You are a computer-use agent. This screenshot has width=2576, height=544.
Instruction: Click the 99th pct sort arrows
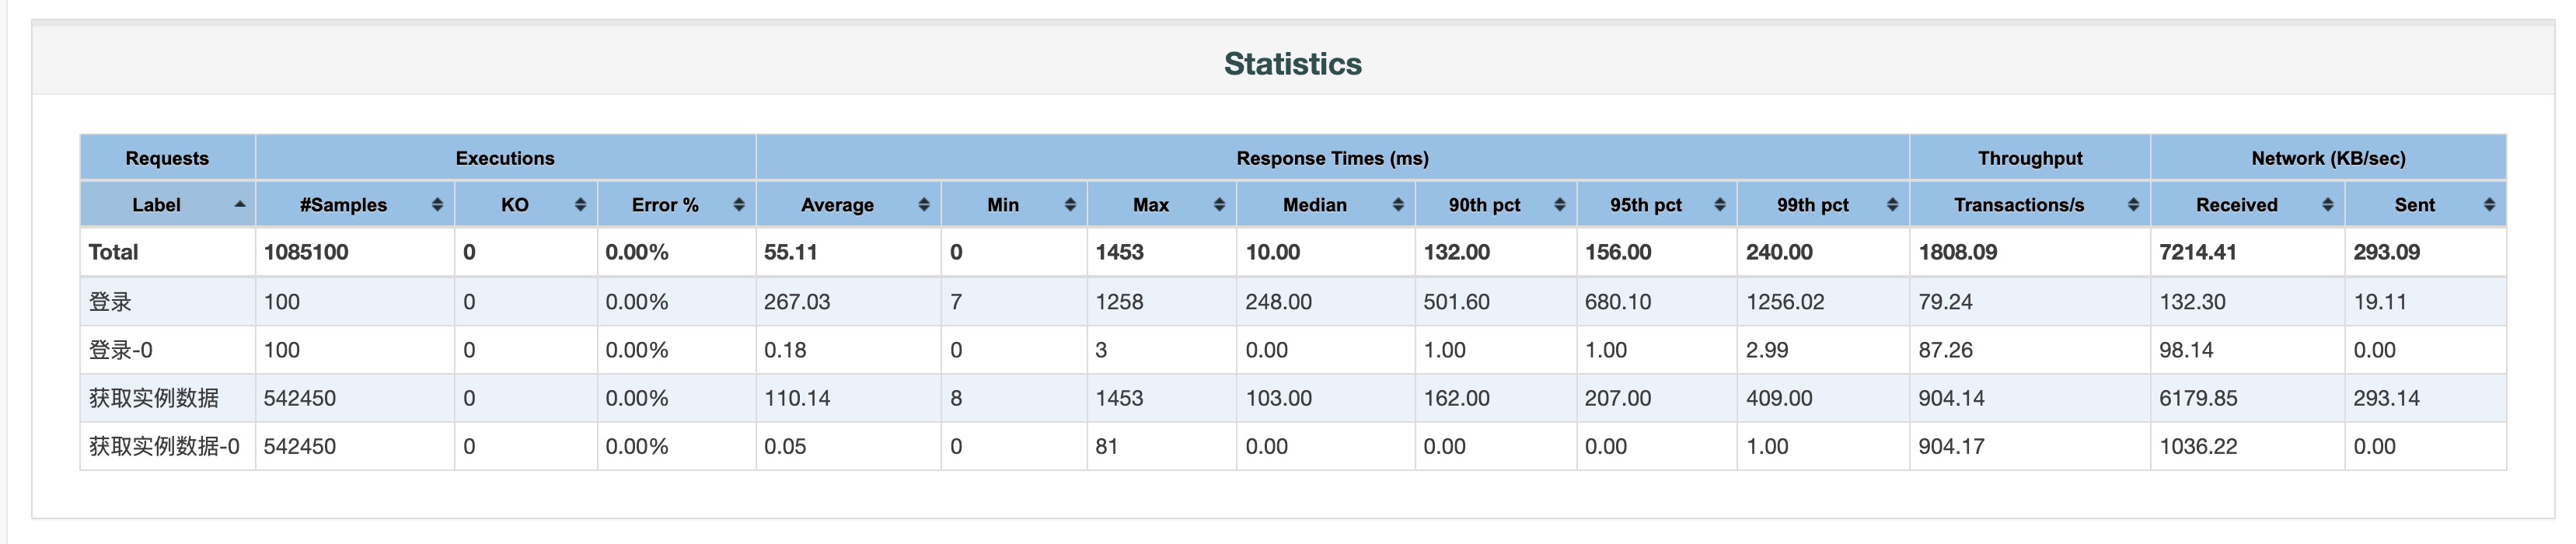1892,205
